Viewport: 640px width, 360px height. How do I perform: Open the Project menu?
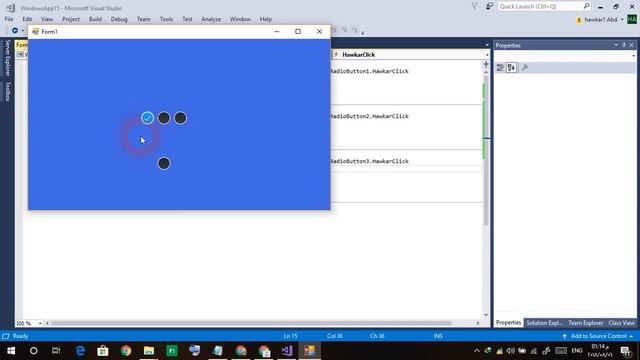pos(71,19)
